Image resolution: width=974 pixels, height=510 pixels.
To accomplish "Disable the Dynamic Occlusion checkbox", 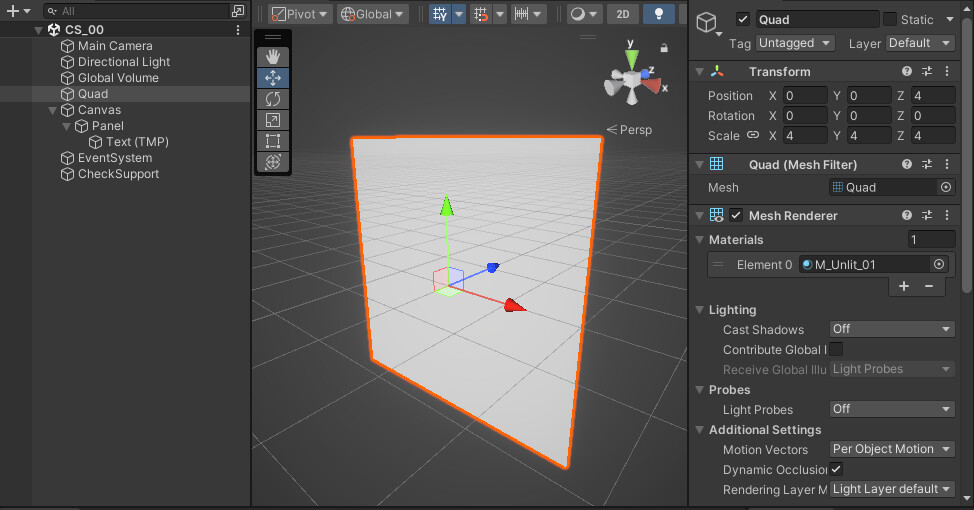I will point(836,470).
